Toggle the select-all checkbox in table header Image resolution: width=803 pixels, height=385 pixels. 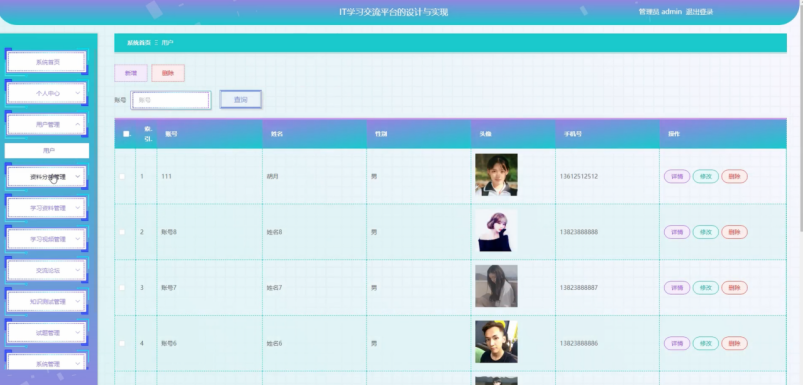tap(126, 134)
